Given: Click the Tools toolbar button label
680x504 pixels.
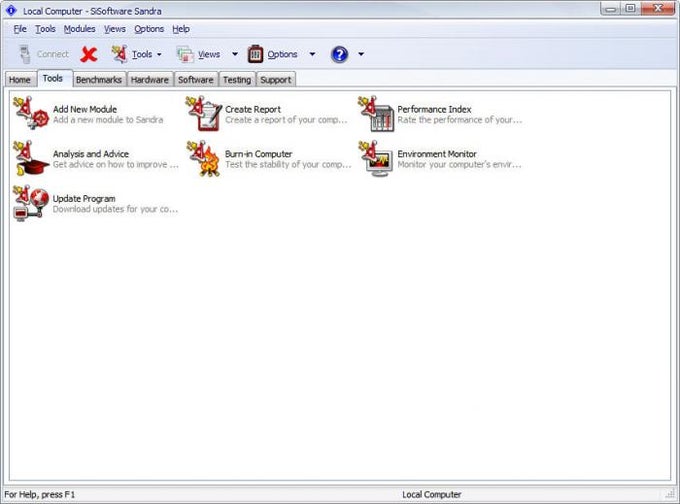Looking at the screenshot, I should click(x=142, y=55).
